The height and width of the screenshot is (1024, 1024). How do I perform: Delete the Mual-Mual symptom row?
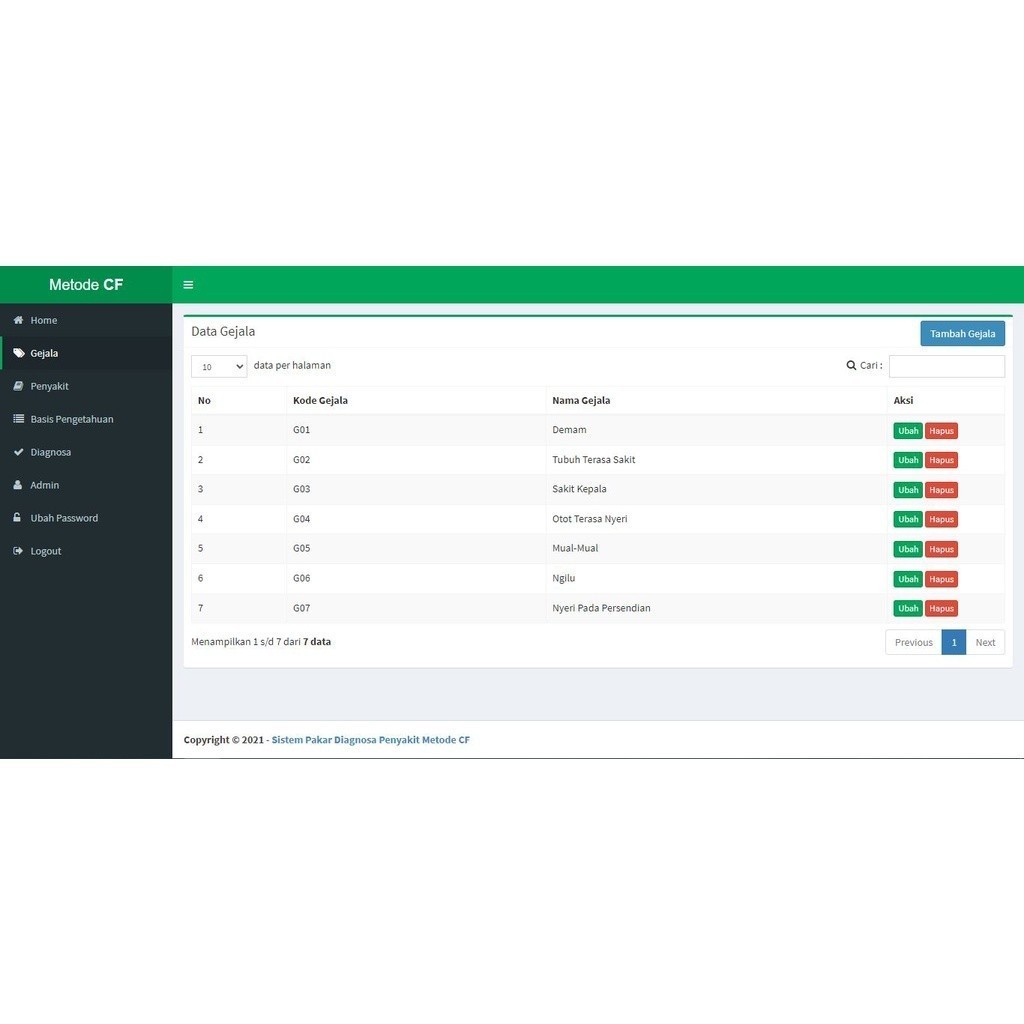pos(941,549)
